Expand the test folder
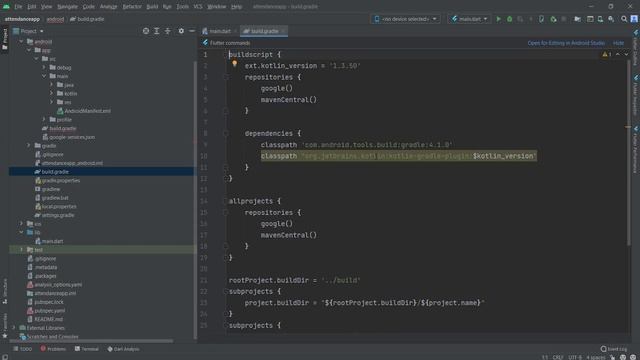The width and height of the screenshot is (640, 360). pos(21,249)
